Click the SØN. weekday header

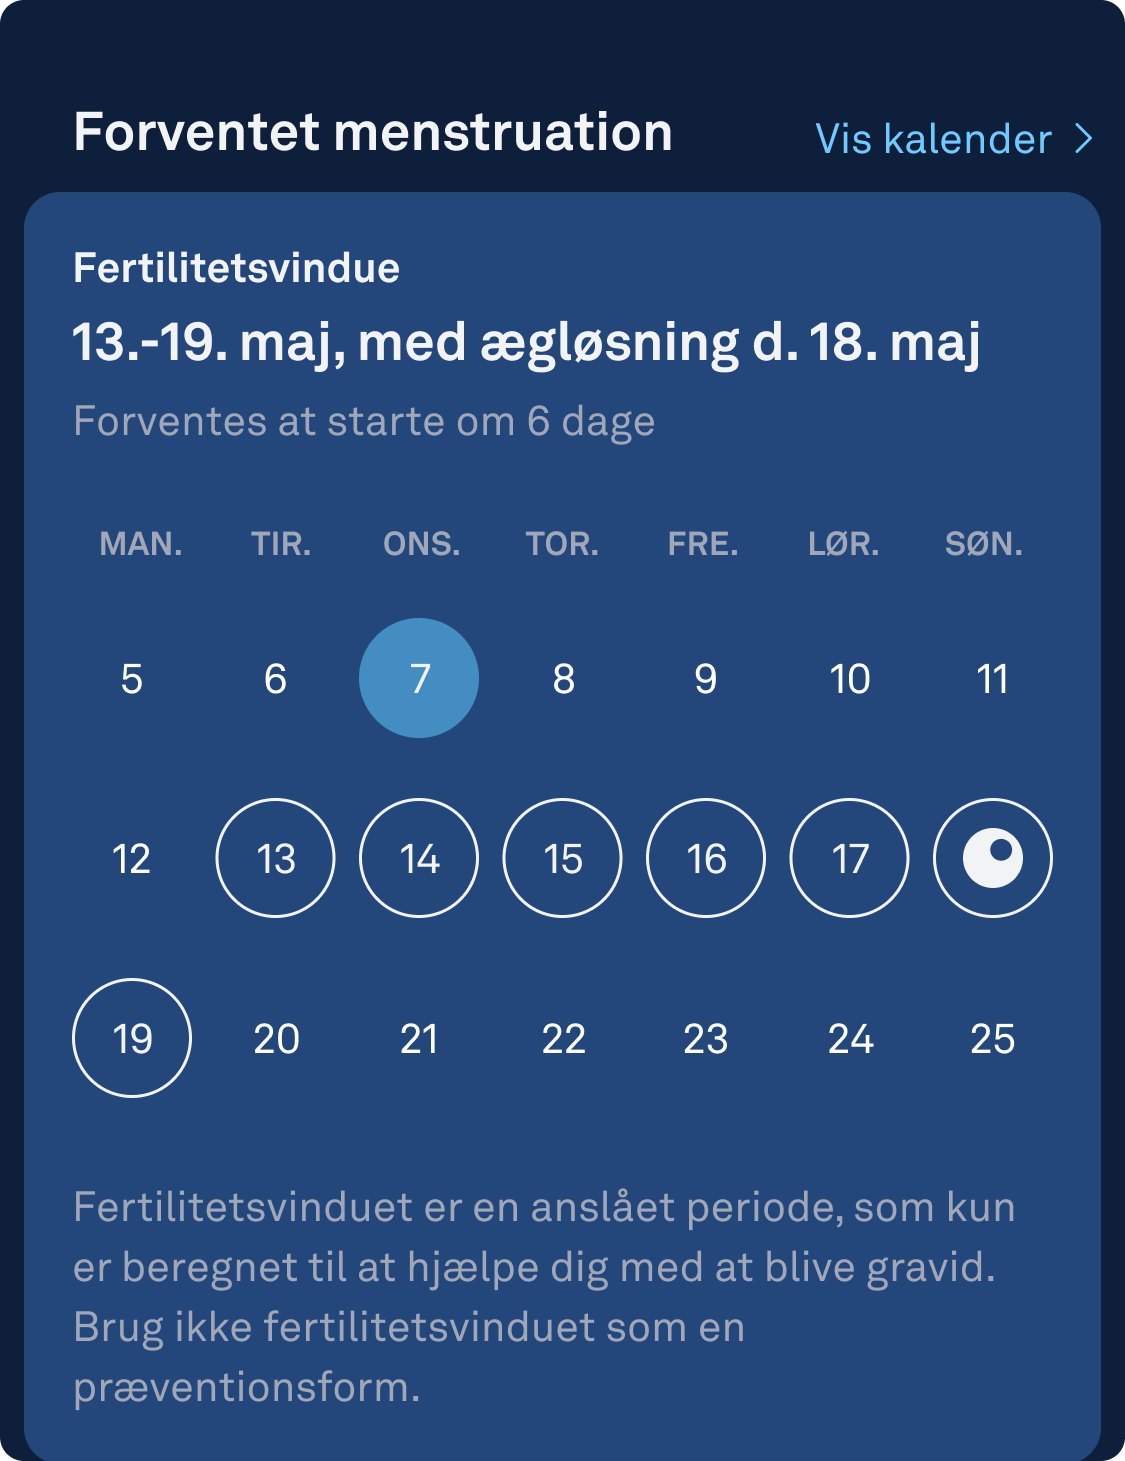984,544
